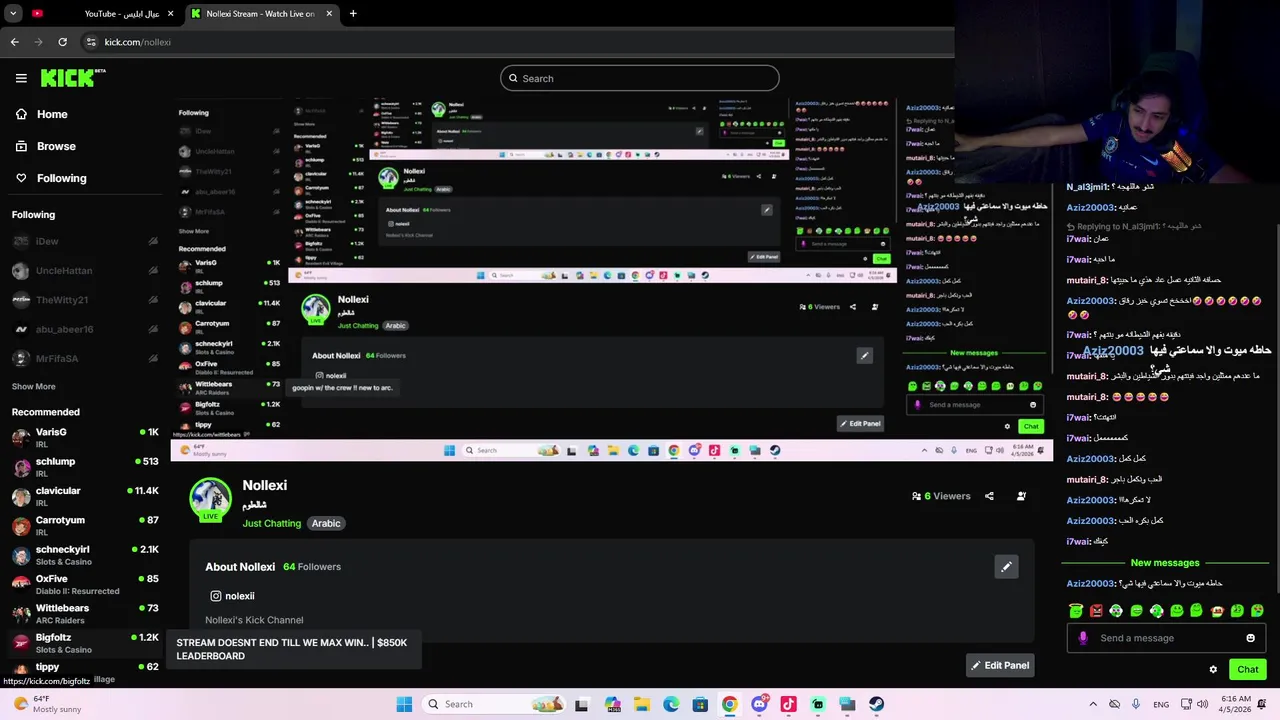This screenshot has height=720, width=1280.
Task: Open schlump recommended channel
Action: (x=84, y=467)
